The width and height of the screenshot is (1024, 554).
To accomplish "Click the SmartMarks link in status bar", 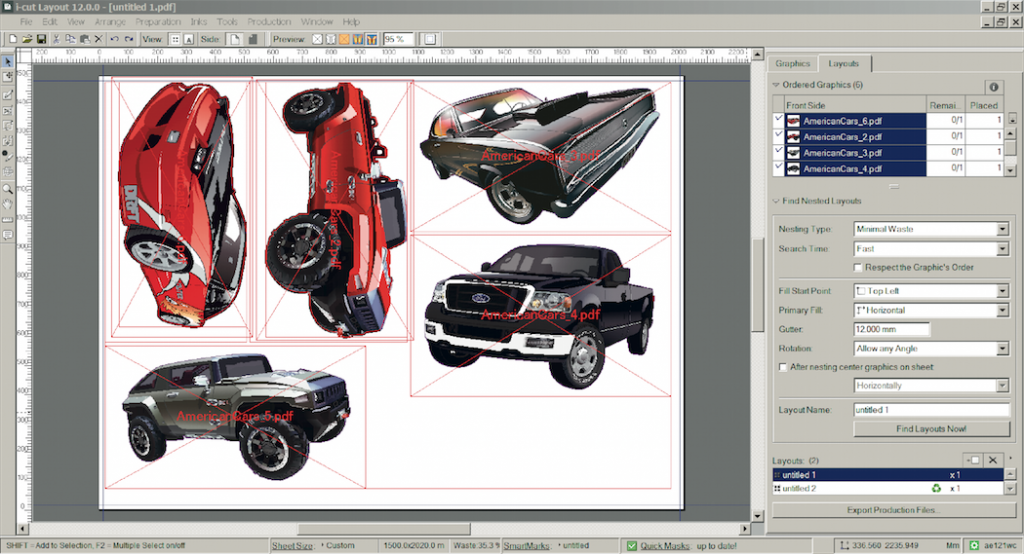I will [526, 546].
